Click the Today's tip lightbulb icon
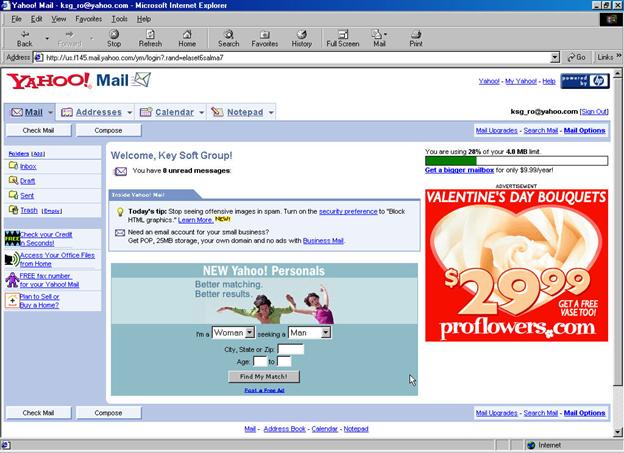The width and height of the screenshot is (624, 453). click(120, 212)
